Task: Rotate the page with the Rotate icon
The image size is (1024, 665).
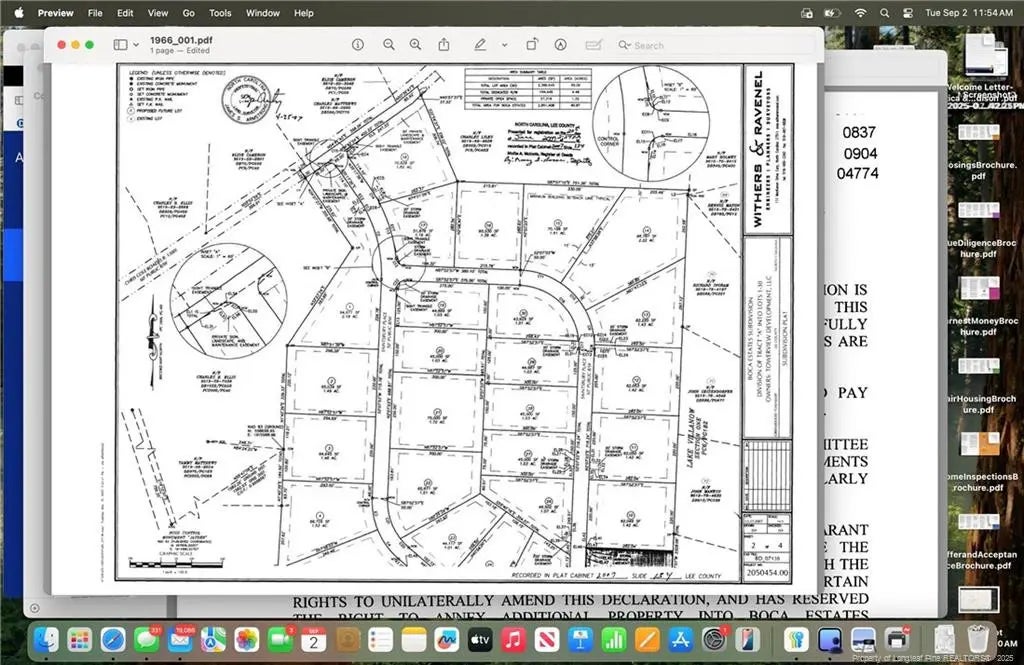Action: pyautogui.click(x=532, y=45)
